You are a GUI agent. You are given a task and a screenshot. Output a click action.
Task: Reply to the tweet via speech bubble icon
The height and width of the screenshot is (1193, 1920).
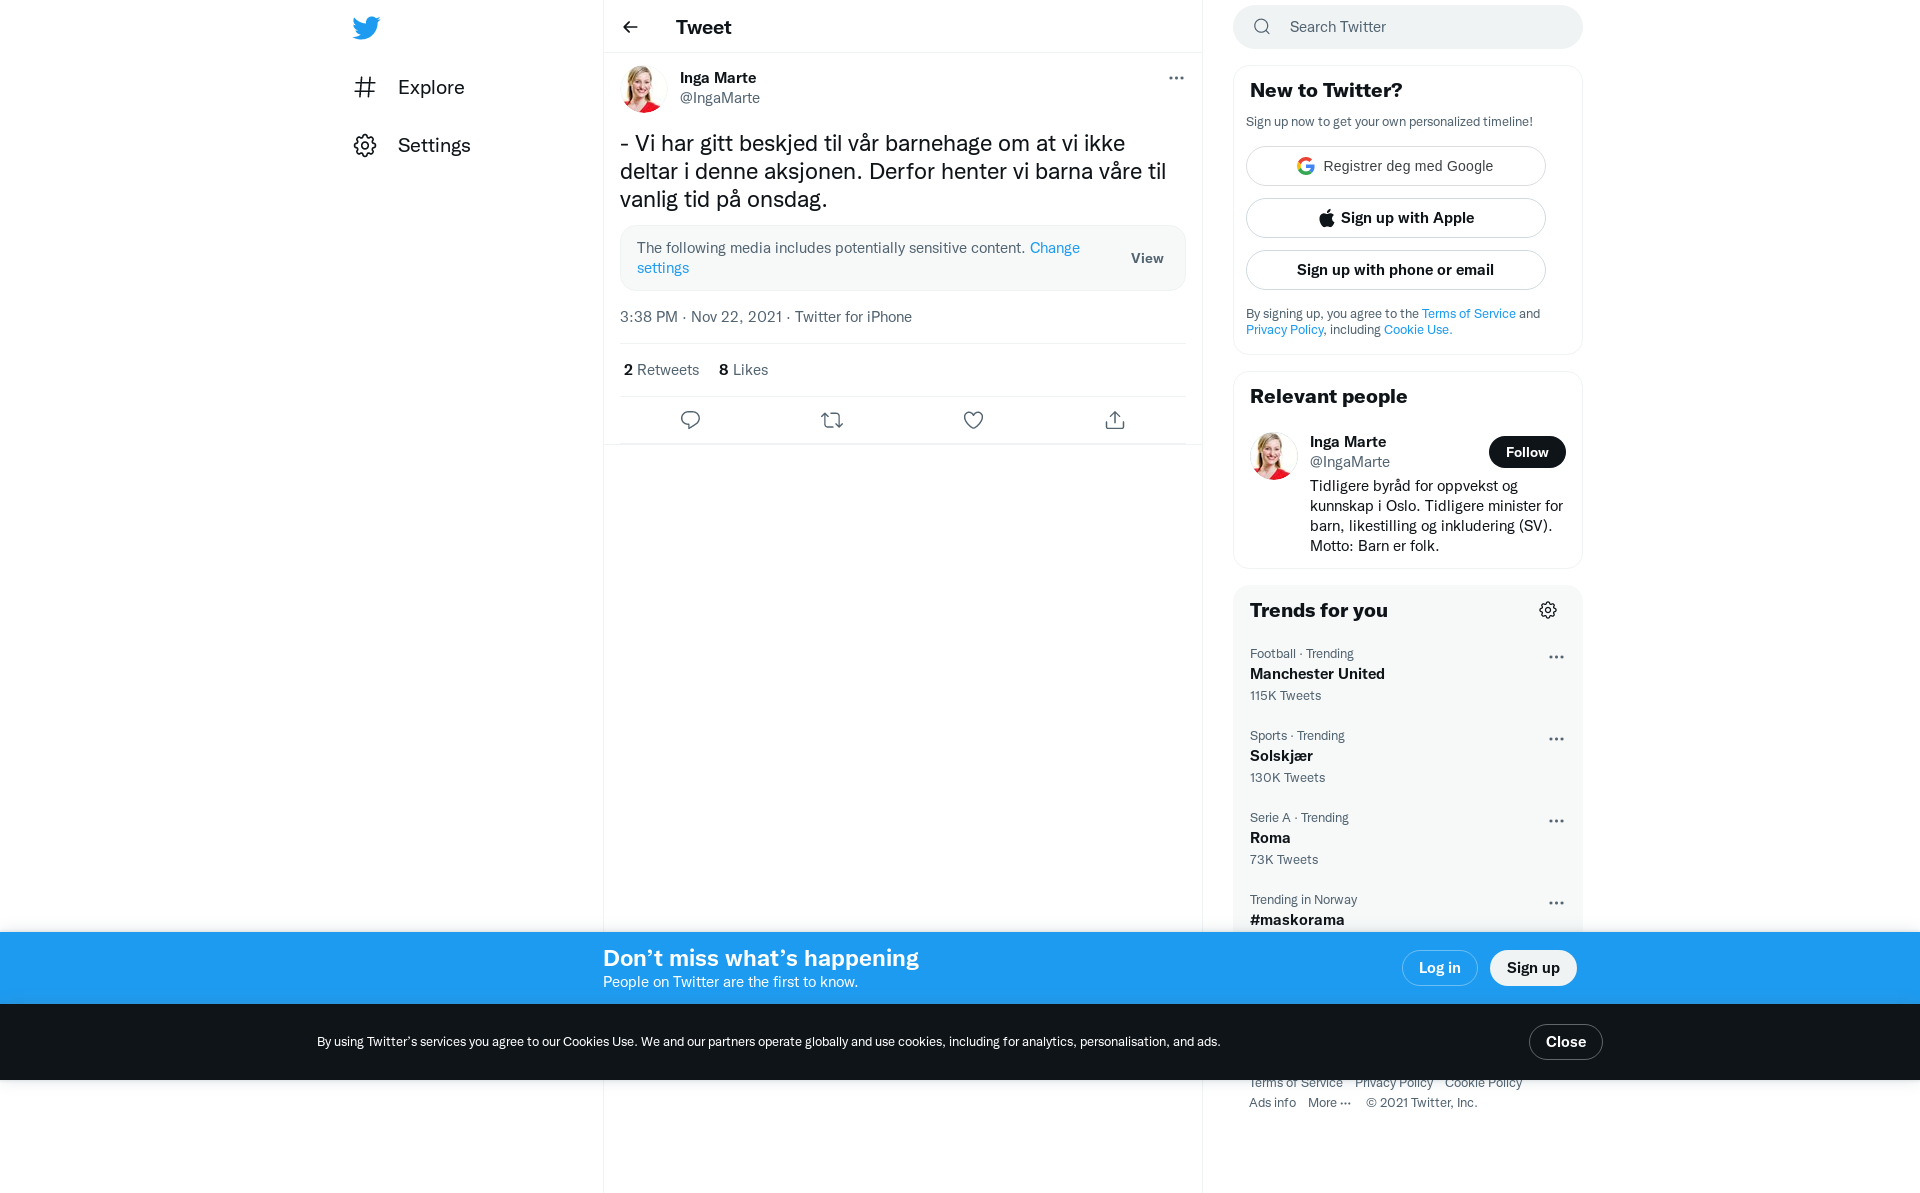690,420
